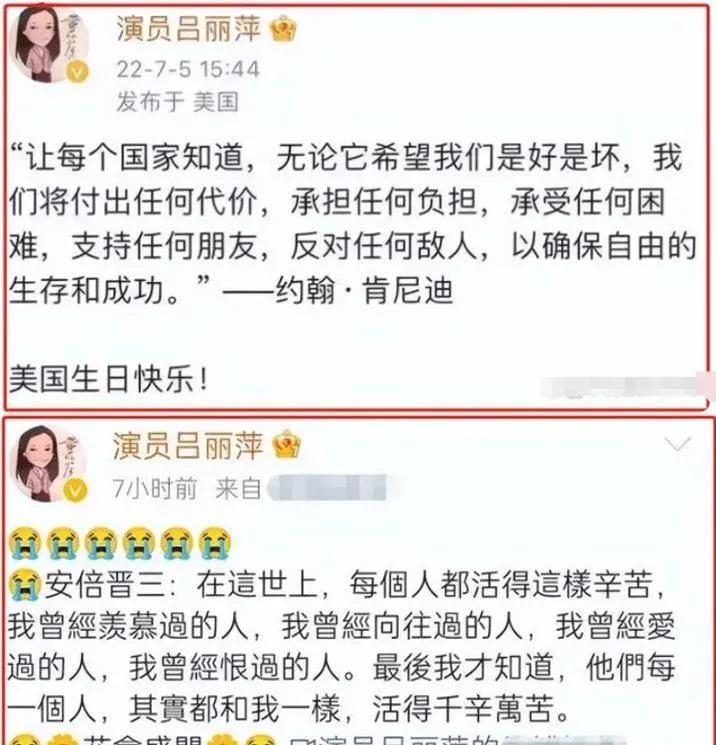The image size is (716, 745).
Task: Expand the chevron menu on the second post
Action: [x=678, y=445]
